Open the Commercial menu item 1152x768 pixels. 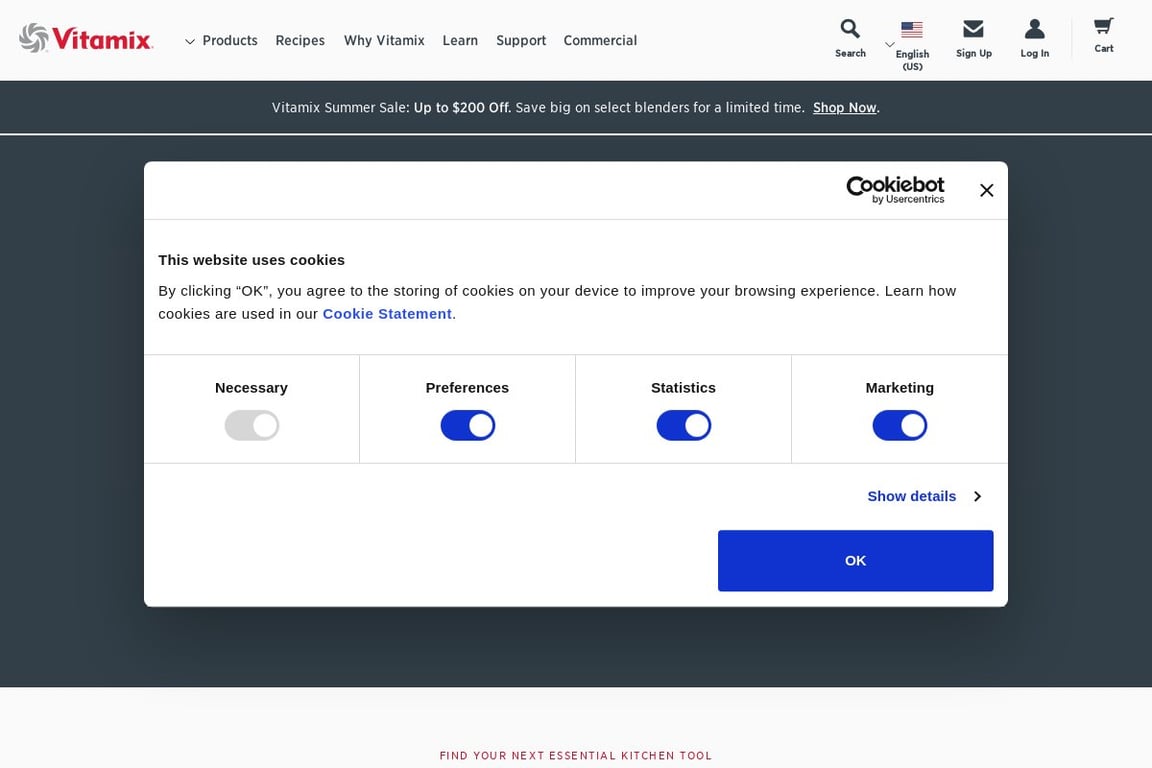point(600,40)
